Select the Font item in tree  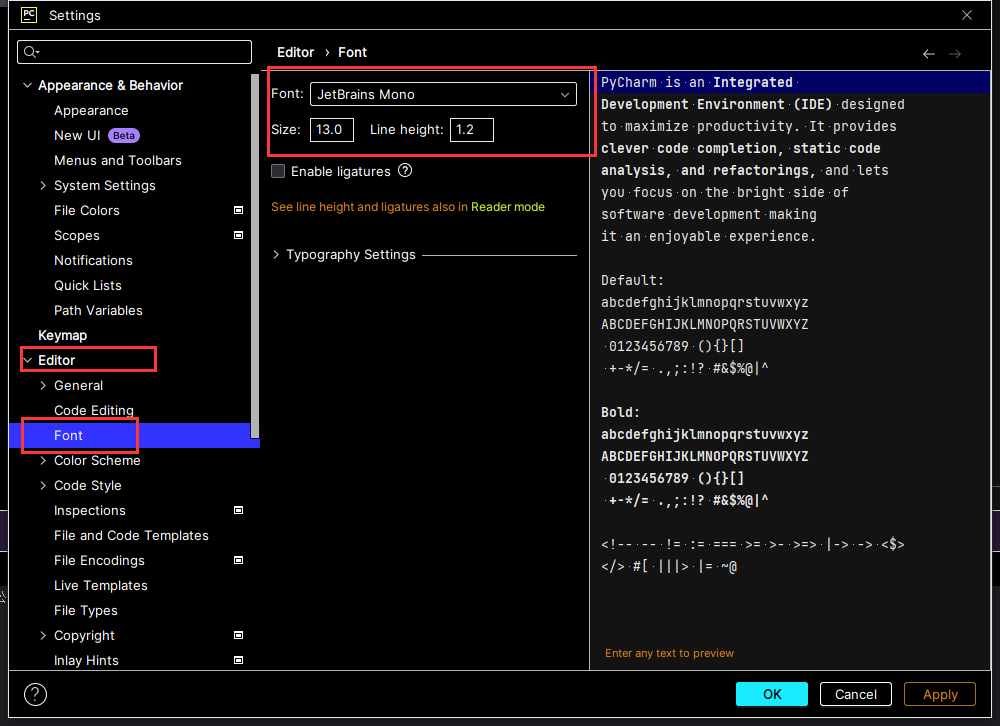click(68, 435)
